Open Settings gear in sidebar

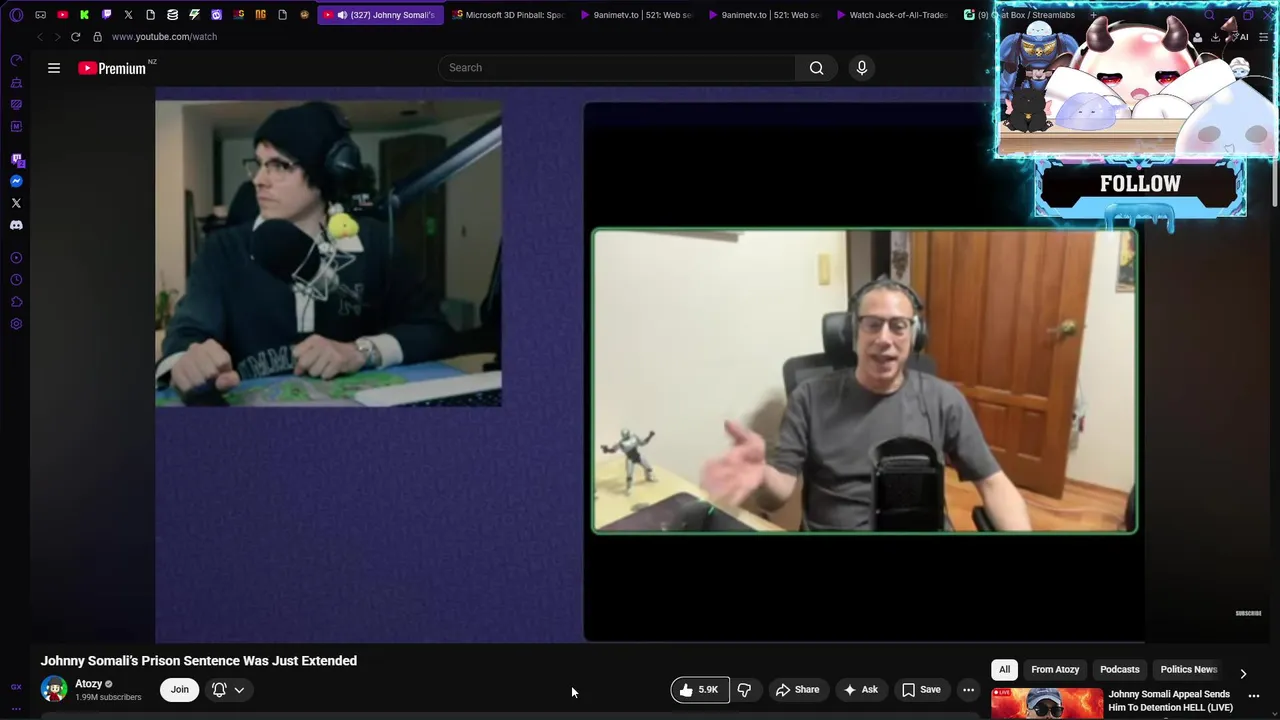[16, 324]
